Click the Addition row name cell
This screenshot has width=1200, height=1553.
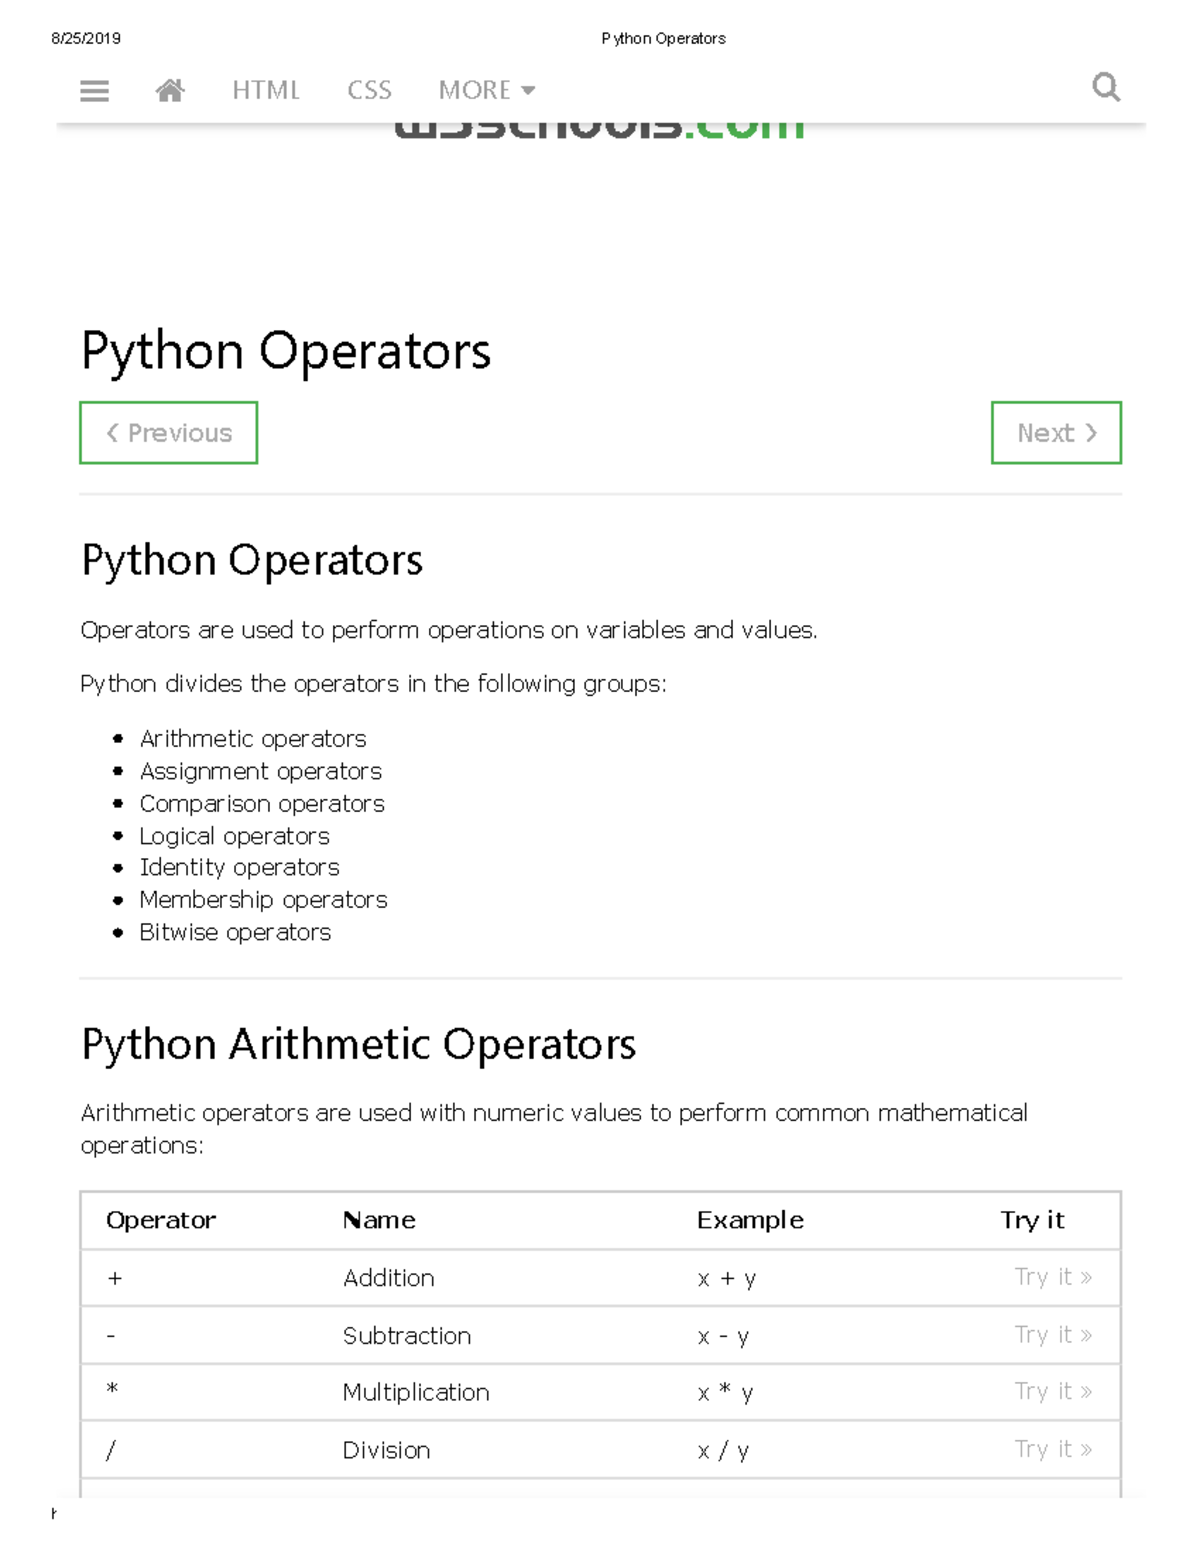pos(388,1278)
